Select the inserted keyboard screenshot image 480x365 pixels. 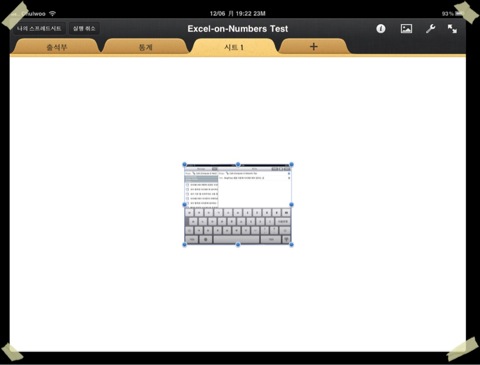[x=238, y=204]
